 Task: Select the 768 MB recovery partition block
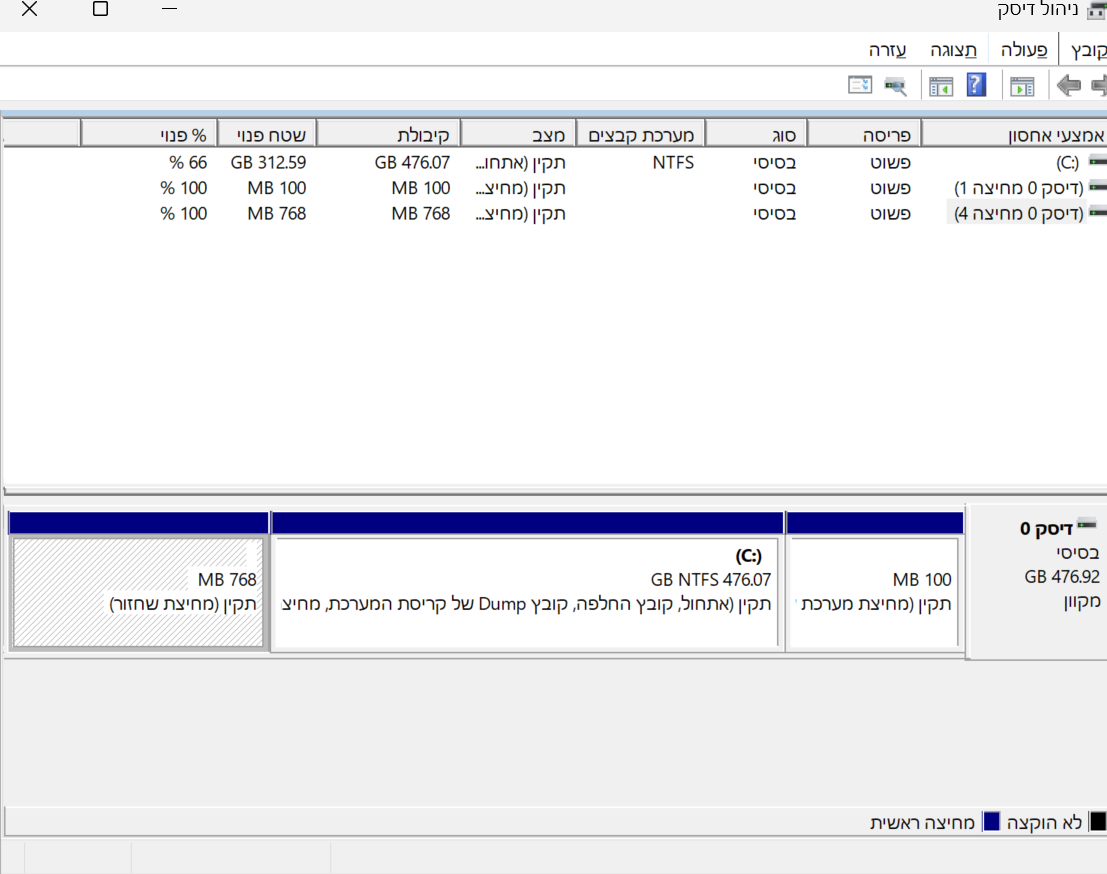click(x=138, y=592)
